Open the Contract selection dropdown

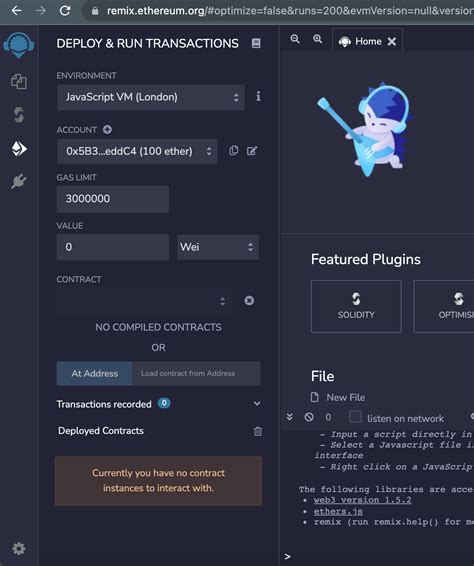(144, 301)
